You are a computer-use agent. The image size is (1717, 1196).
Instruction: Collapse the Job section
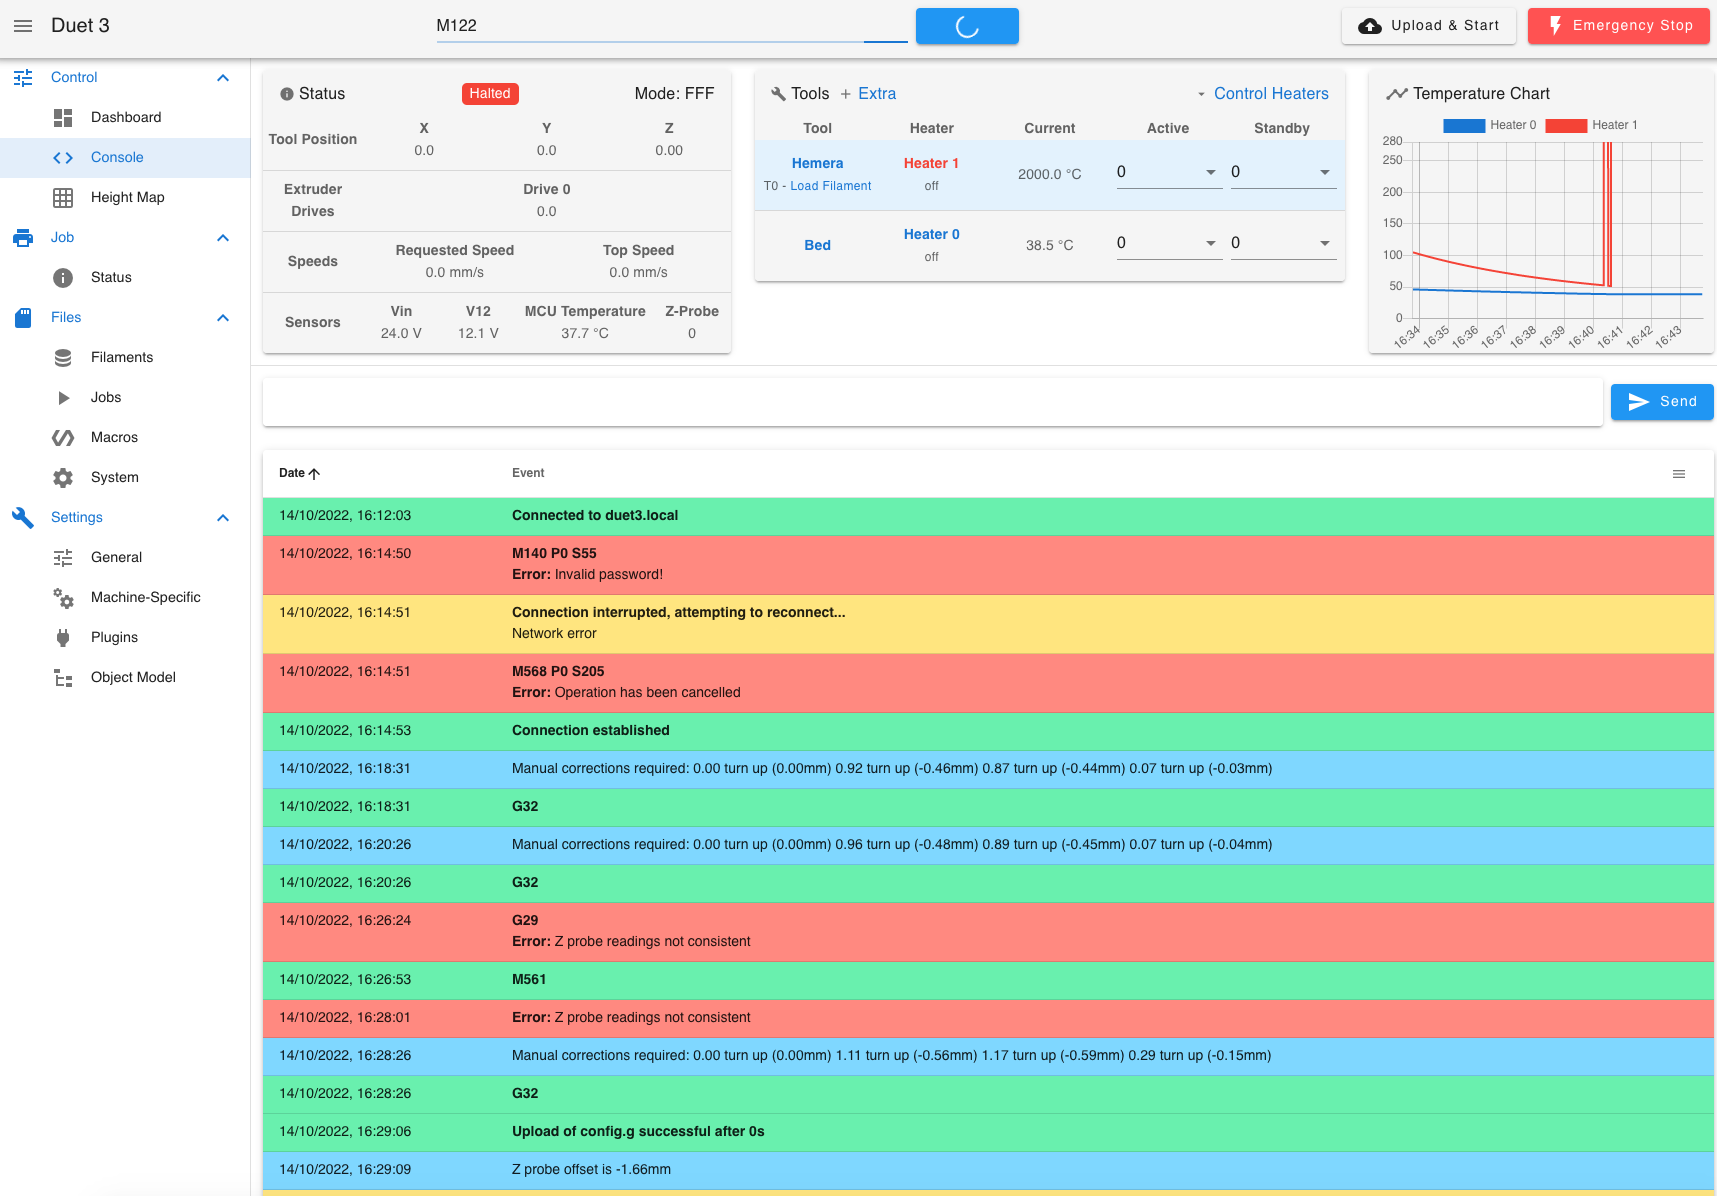click(223, 237)
